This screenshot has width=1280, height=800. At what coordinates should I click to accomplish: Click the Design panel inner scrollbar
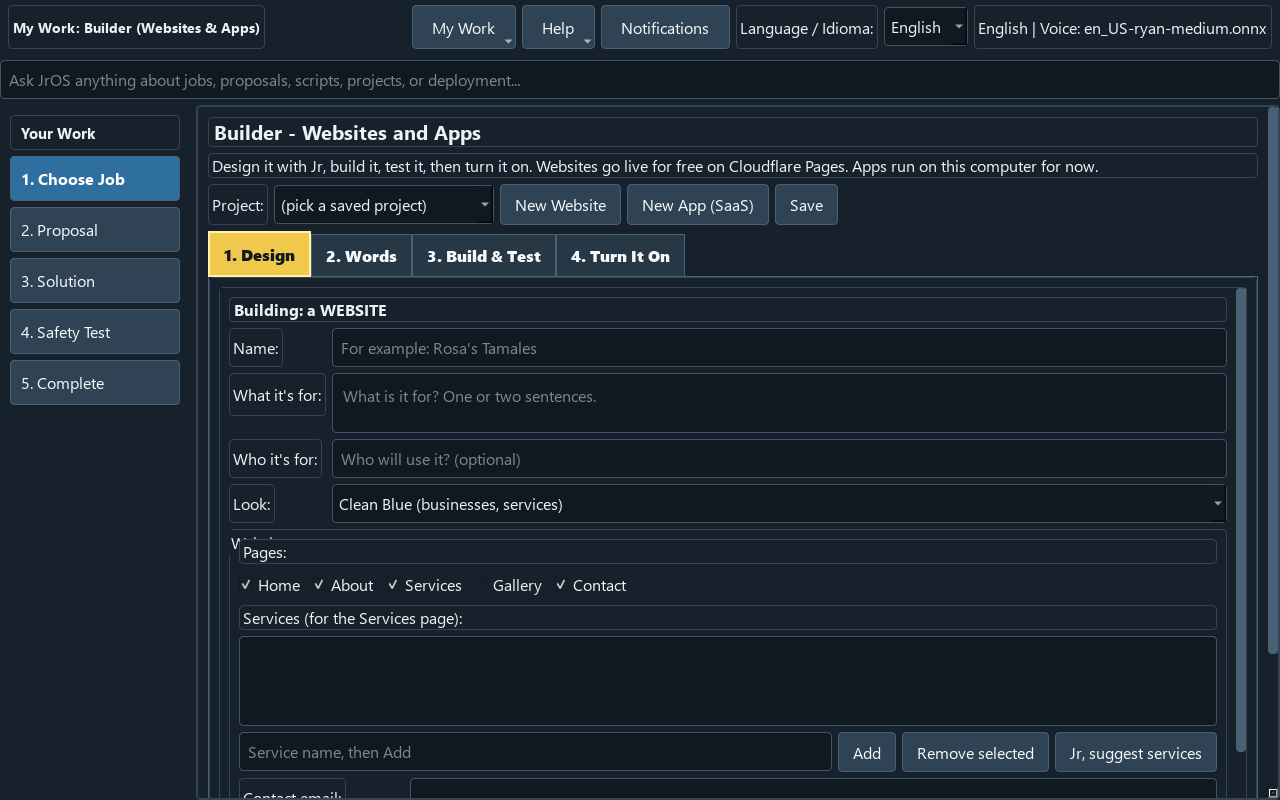click(1241, 520)
